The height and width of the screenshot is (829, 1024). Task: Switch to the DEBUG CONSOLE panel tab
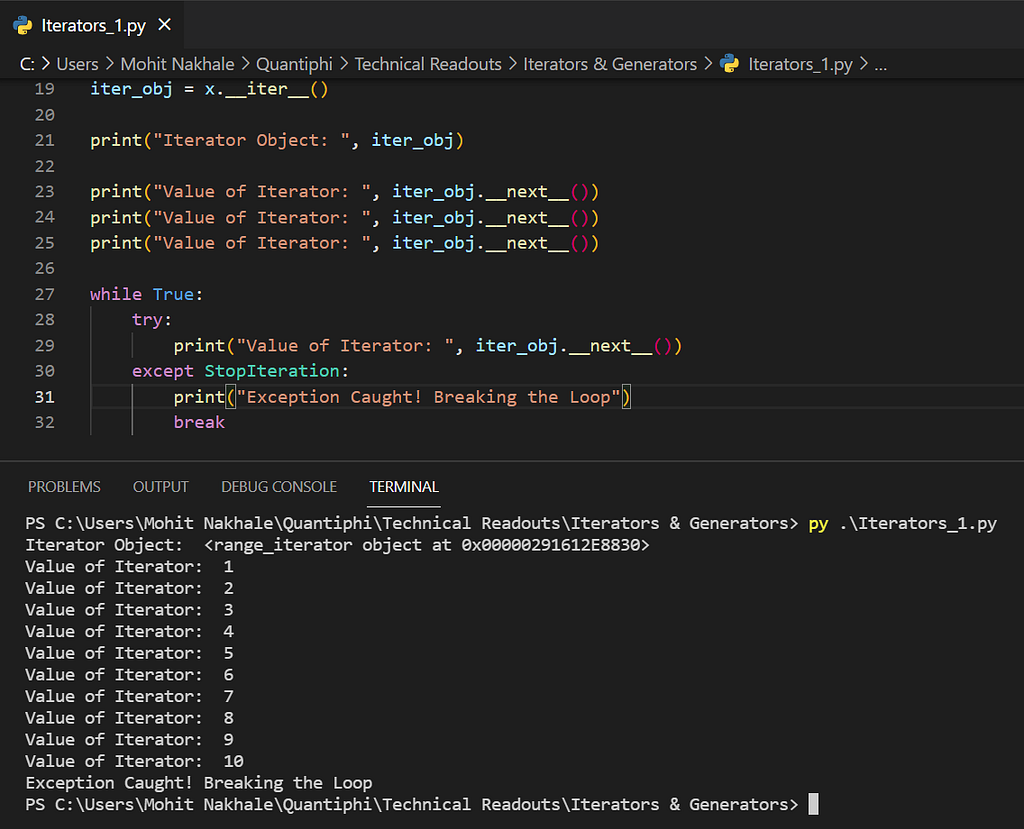279,487
